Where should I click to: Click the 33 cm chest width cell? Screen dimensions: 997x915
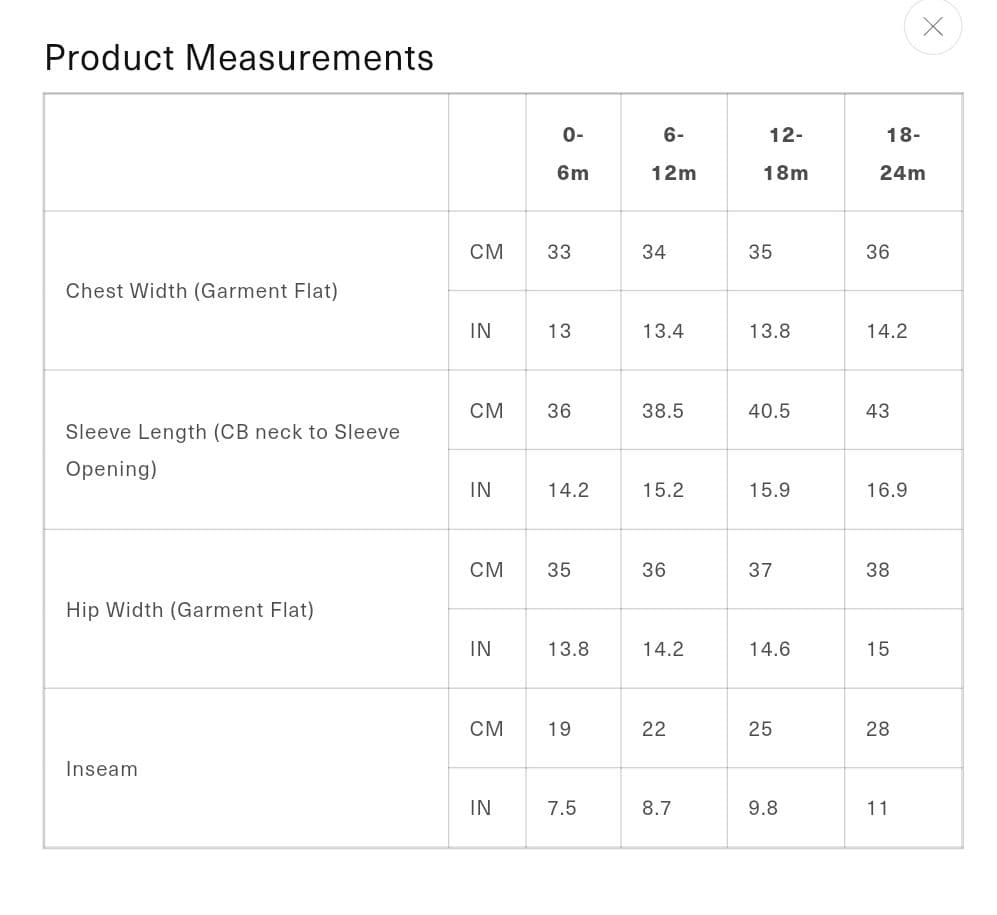tap(559, 252)
